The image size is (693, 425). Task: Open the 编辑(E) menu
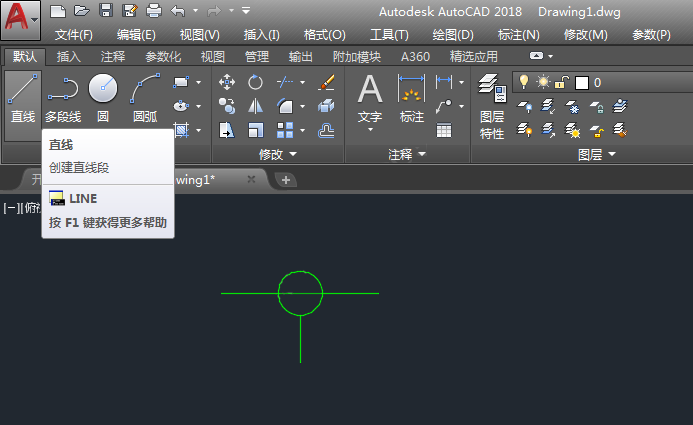coord(136,35)
